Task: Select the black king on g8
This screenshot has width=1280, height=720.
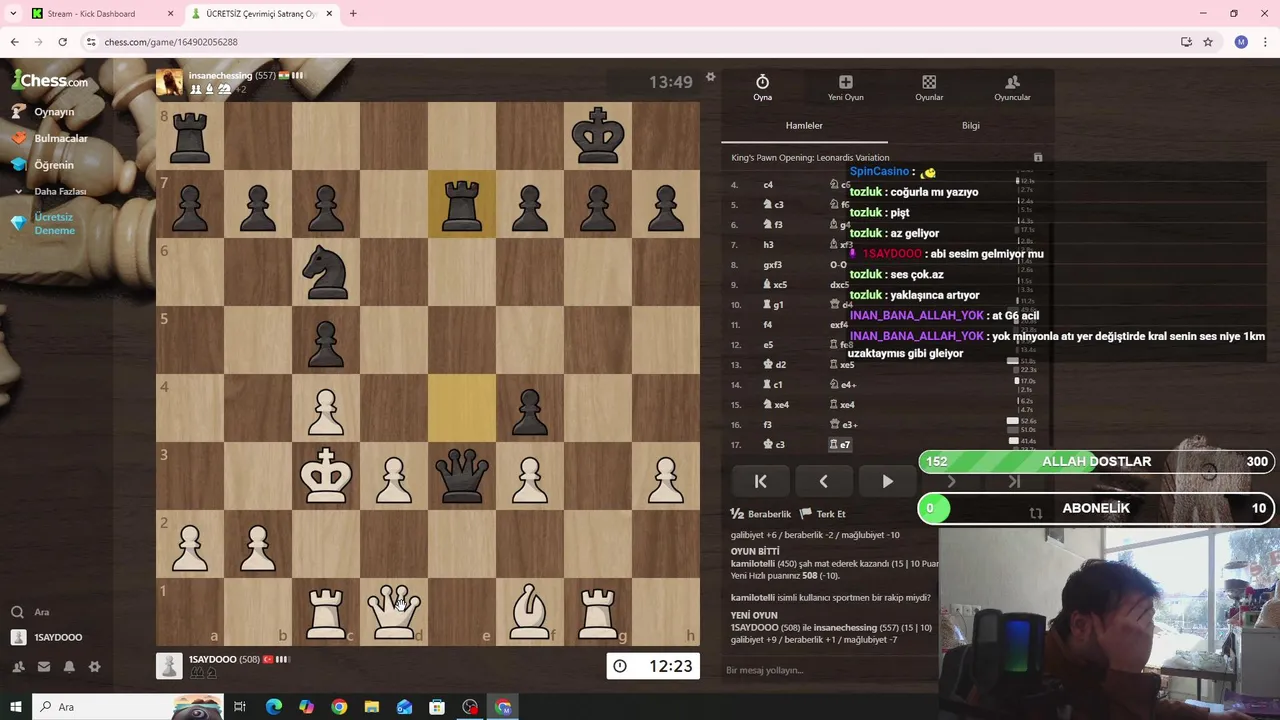Action: (x=598, y=136)
